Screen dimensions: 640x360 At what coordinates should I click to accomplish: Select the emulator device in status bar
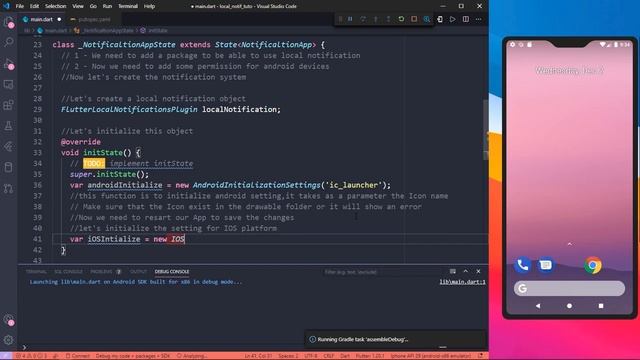pos(431,356)
